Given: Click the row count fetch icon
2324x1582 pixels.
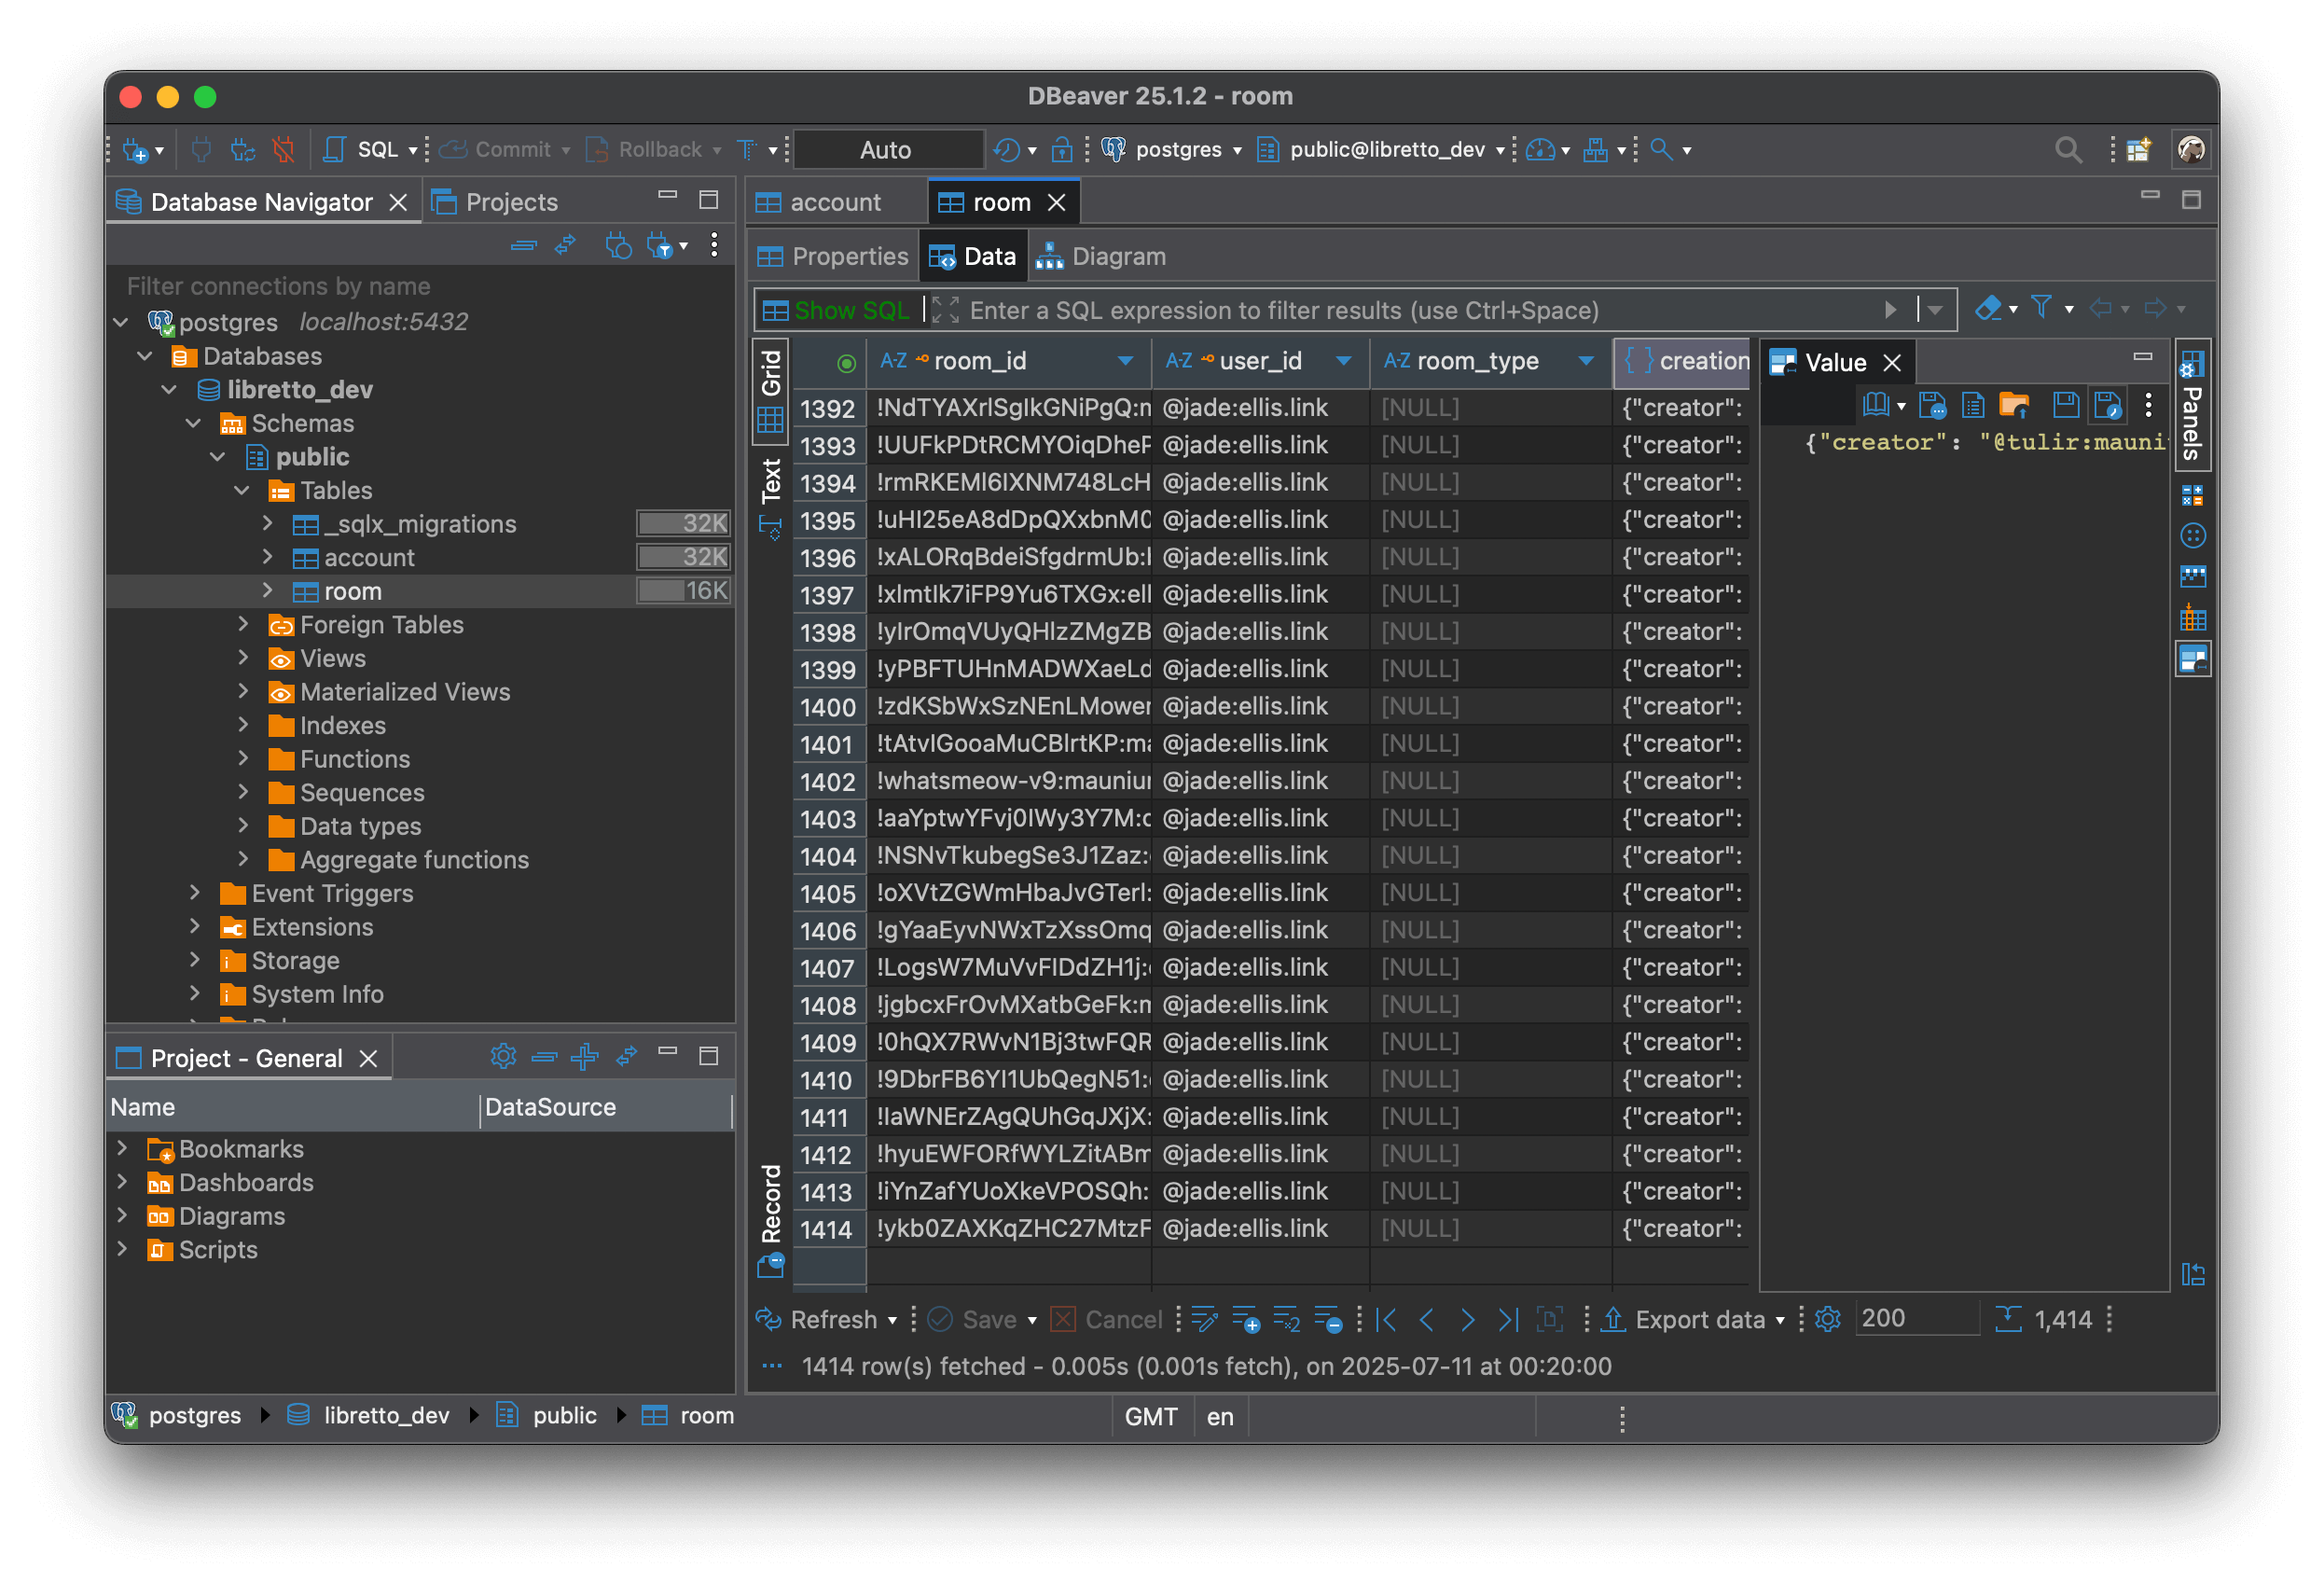Looking at the screenshot, I should point(2008,1319).
